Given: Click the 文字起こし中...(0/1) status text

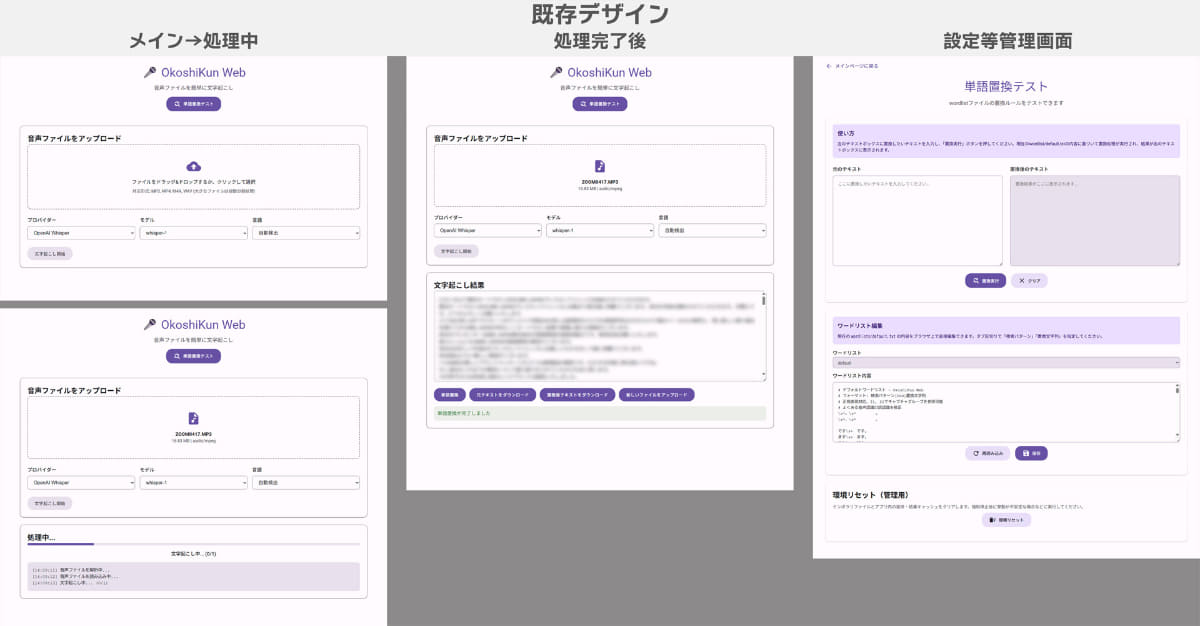Looking at the screenshot, I should coord(194,553).
